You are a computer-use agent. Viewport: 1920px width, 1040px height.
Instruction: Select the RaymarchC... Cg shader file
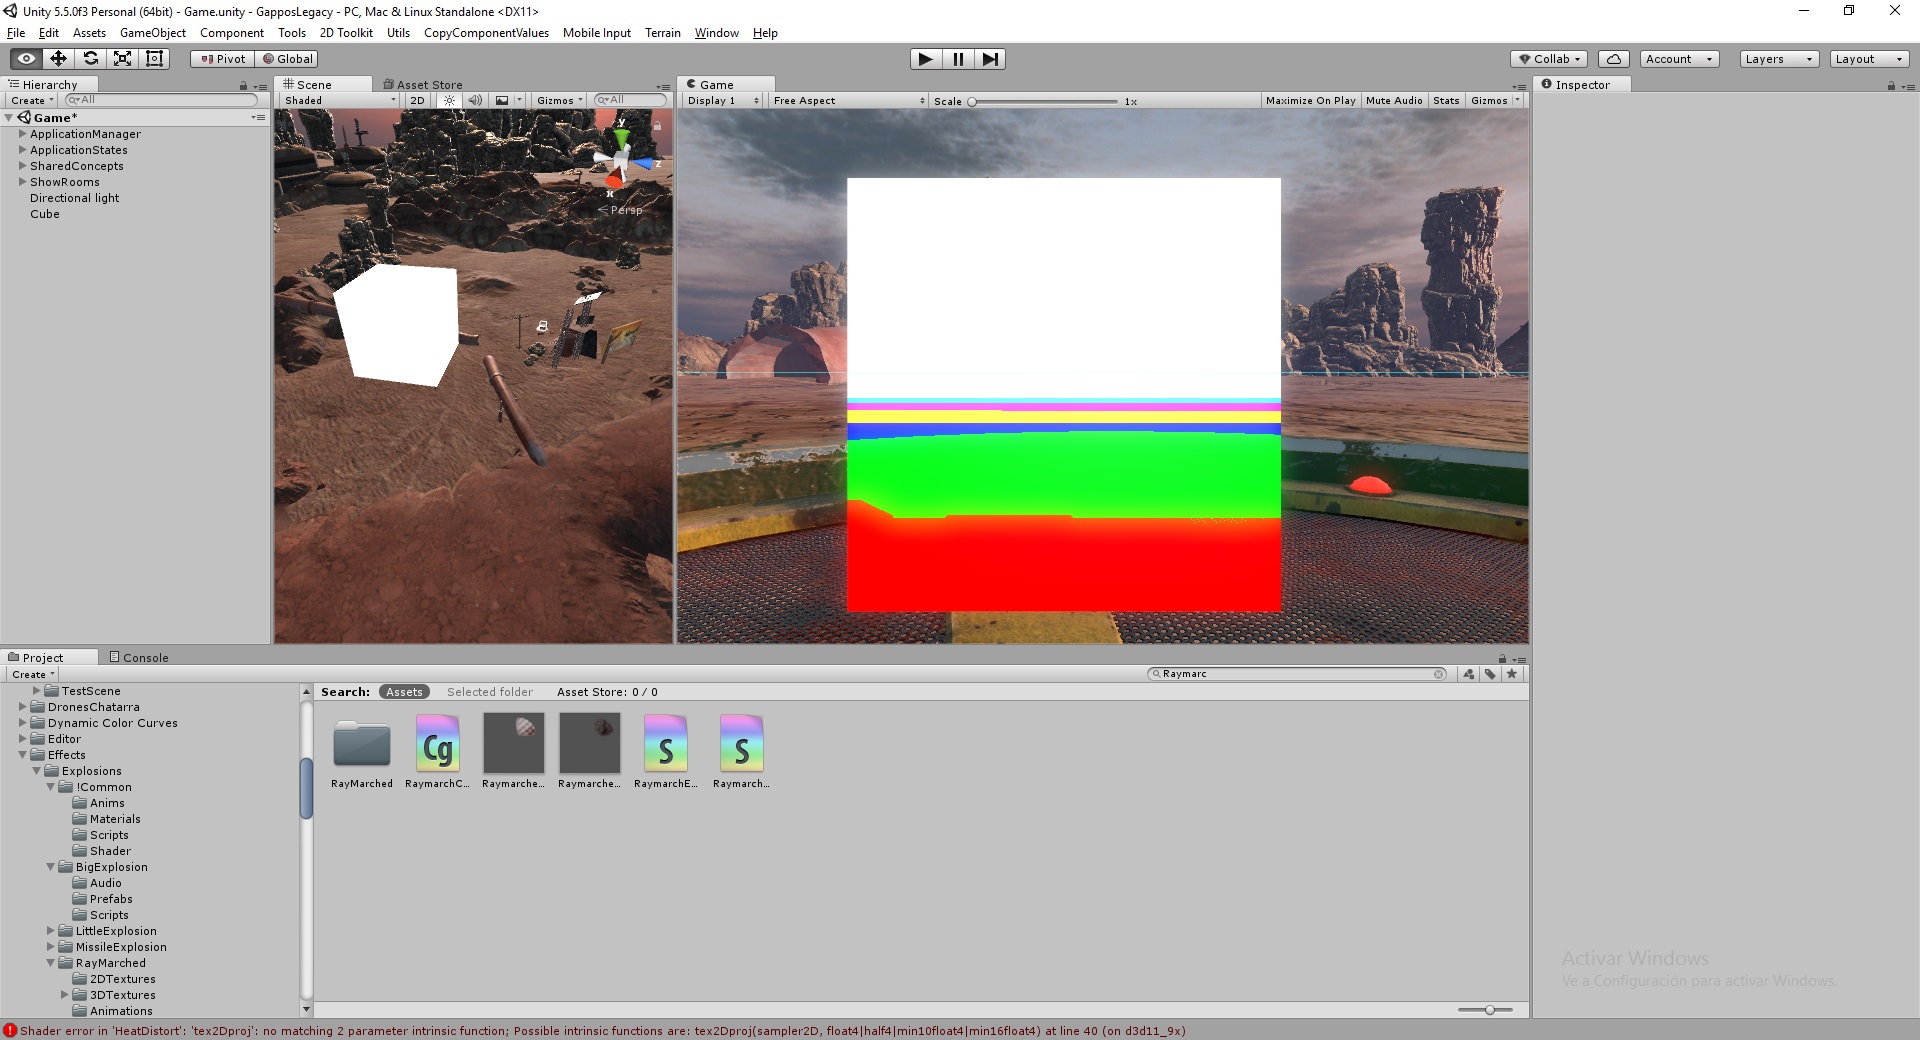pyautogui.click(x=437, y=752)
